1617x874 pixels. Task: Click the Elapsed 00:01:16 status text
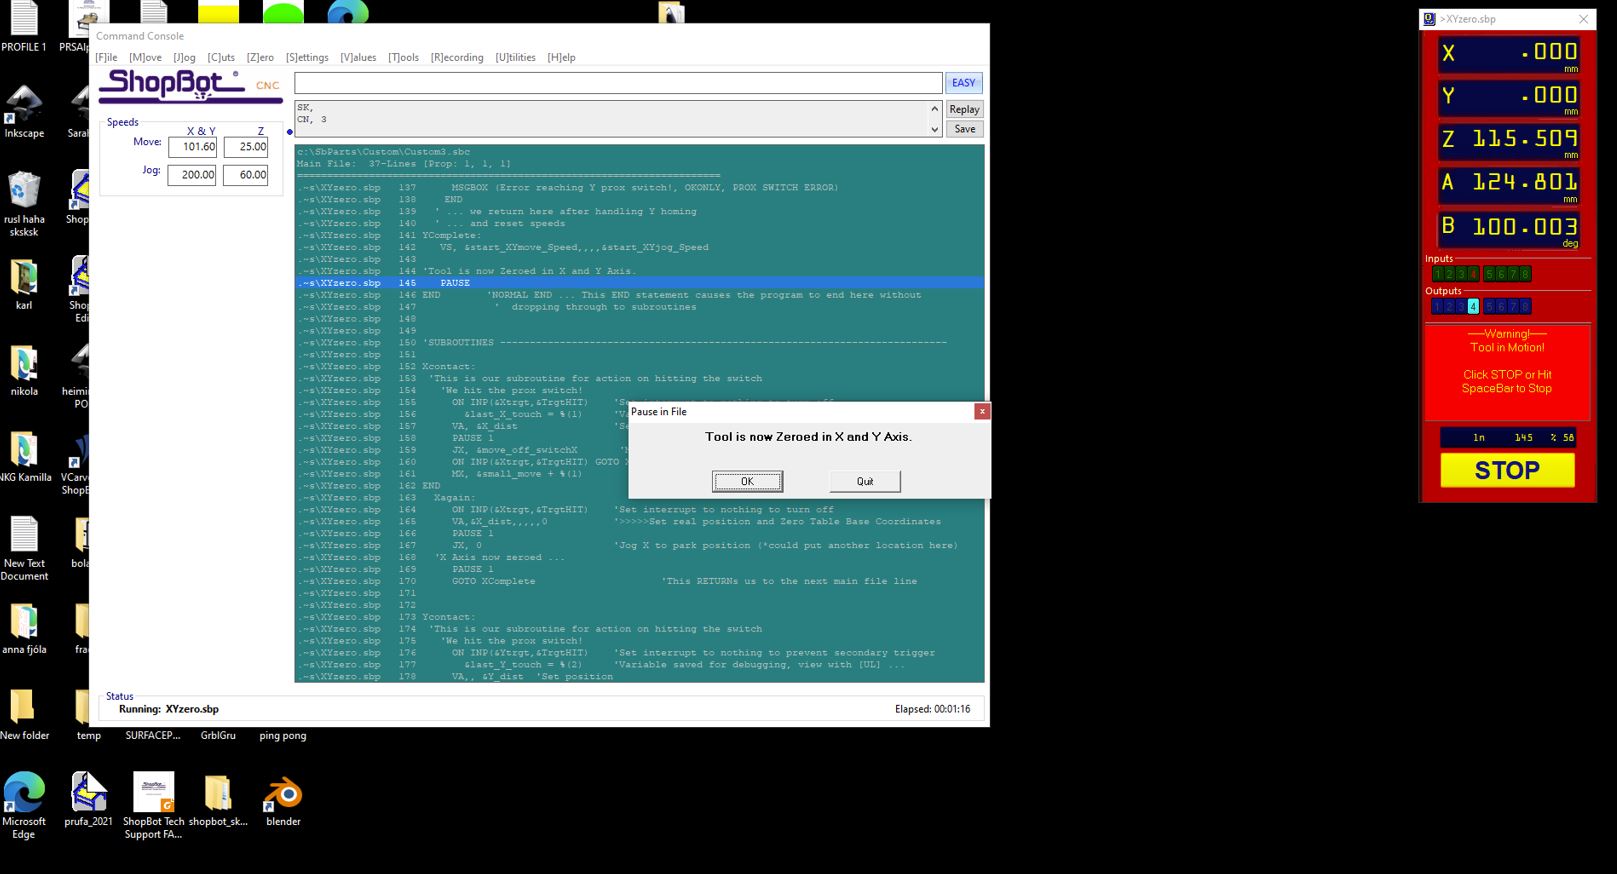pos(932,709)
